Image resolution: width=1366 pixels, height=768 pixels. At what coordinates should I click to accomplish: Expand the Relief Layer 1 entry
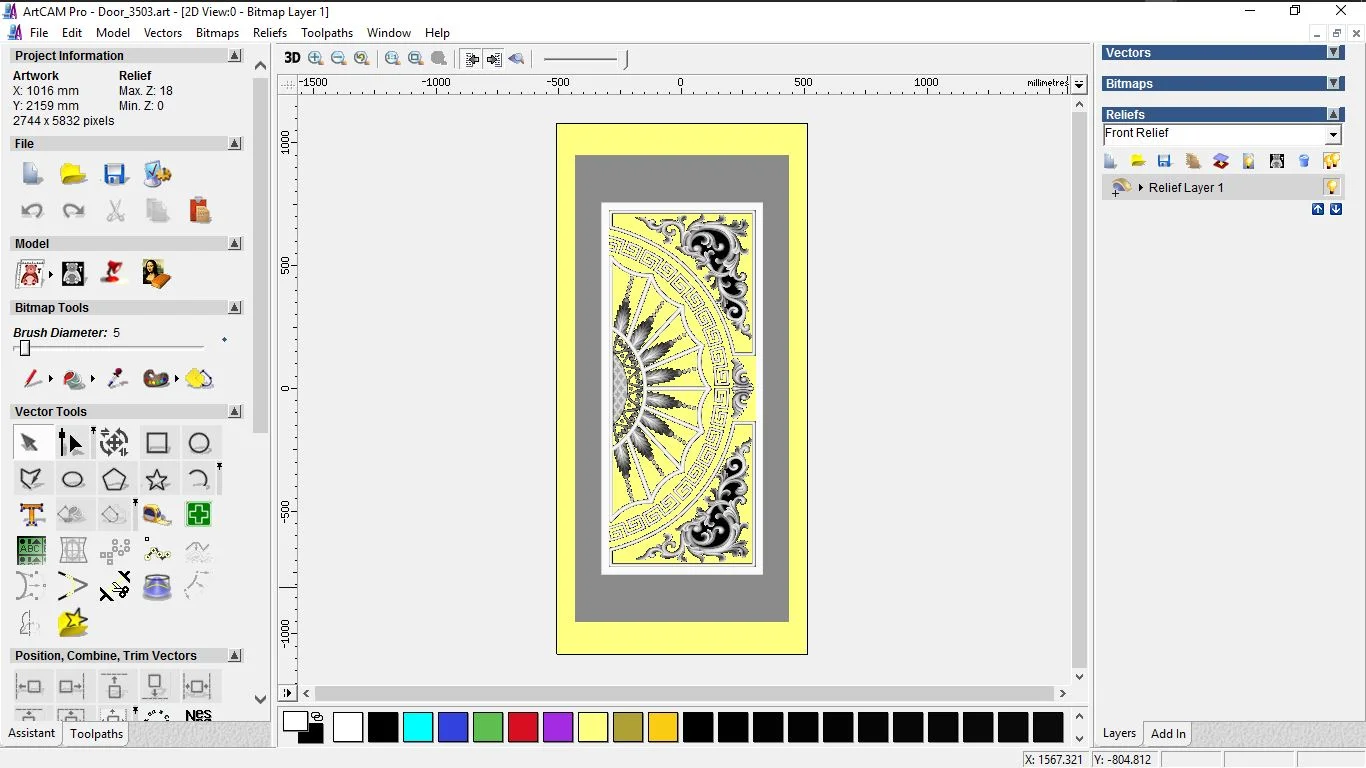[1141, 187]
